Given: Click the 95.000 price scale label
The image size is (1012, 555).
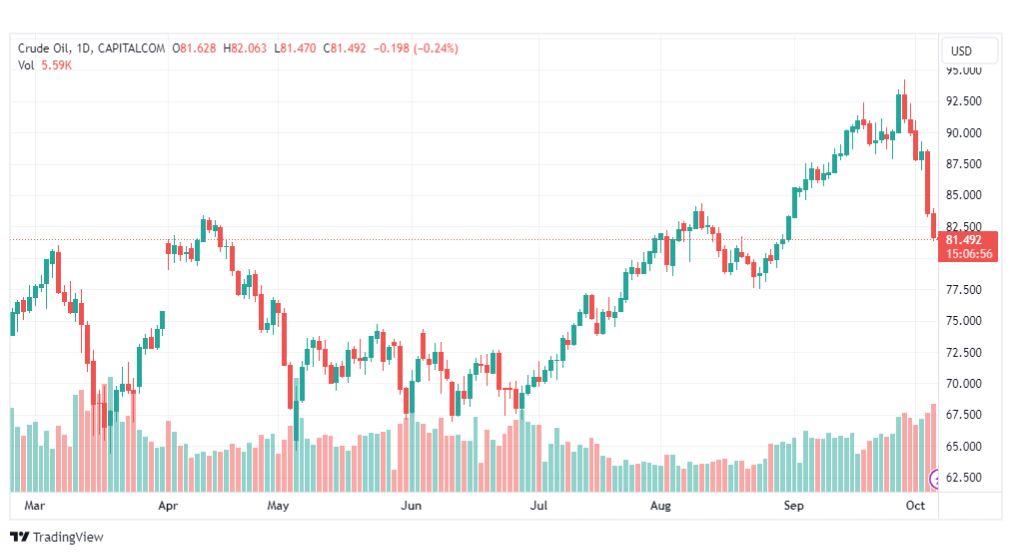Looking at the screenshot, I should pyautogui.click(x=964, y=71).
